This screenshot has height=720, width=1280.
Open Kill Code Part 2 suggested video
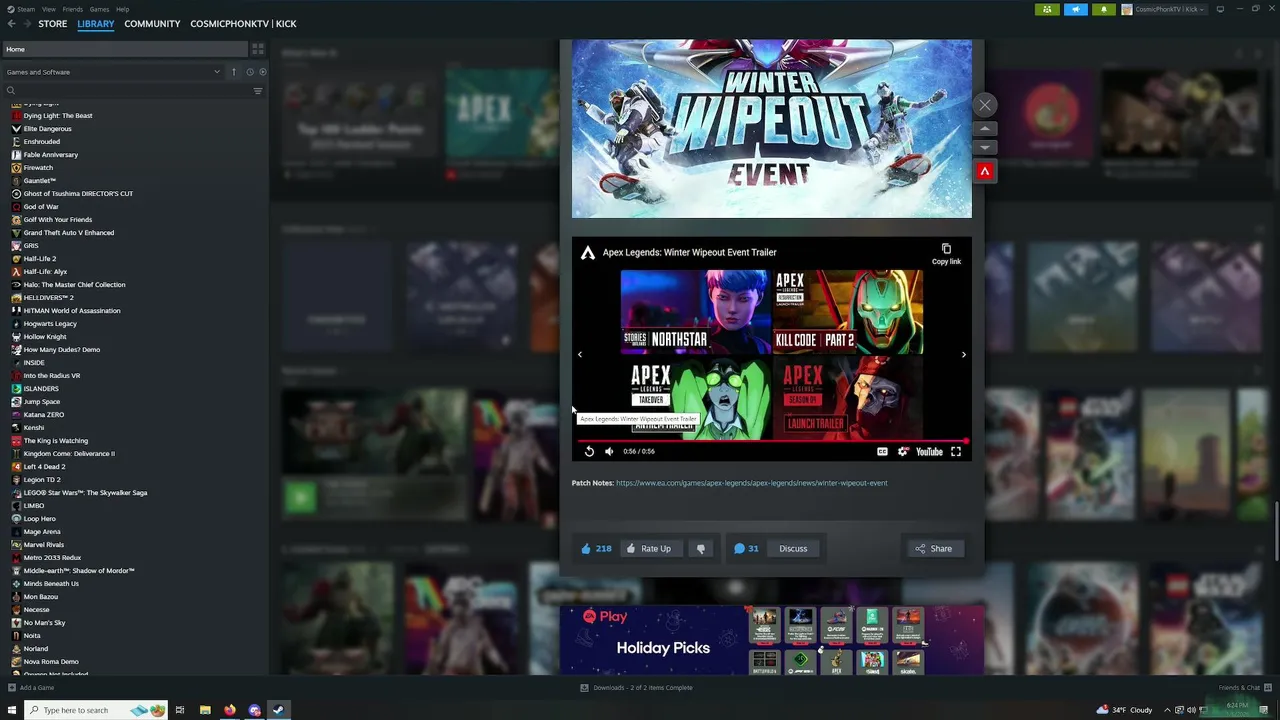coord(848,311)
